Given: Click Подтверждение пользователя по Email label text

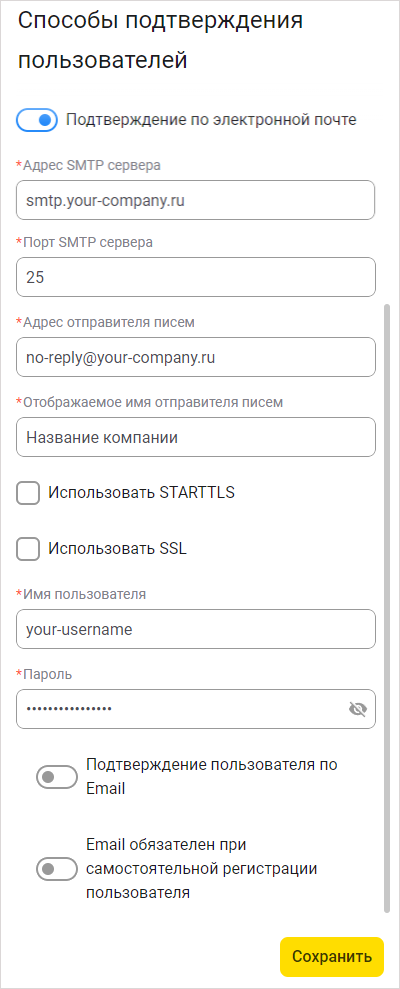Looking at the screenshot, I should (x=212, y=777).
